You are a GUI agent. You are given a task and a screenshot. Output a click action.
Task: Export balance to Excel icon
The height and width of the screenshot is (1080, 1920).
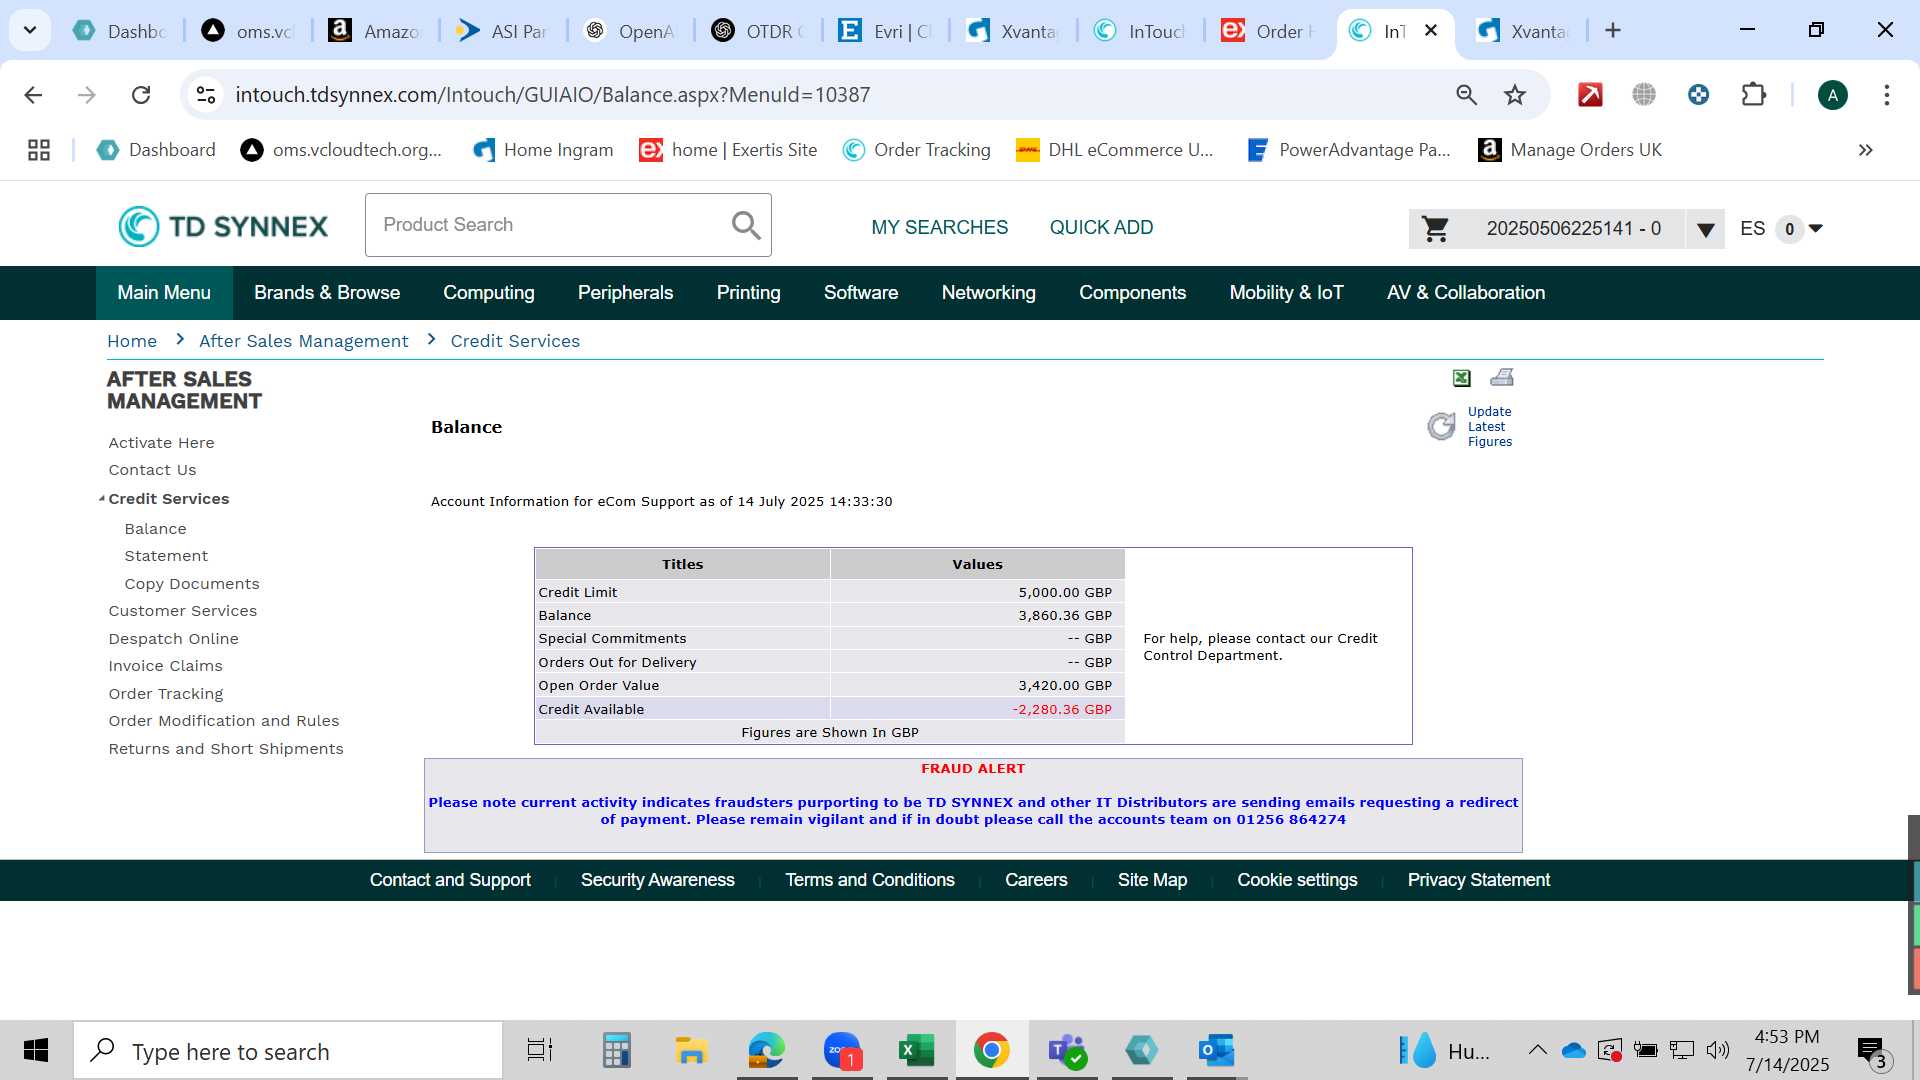[x=1462, y=378]
